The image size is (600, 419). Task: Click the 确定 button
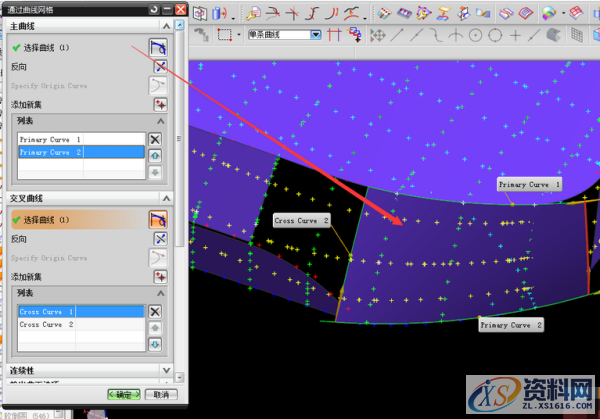pyautogui.click(x=123, y=395)
